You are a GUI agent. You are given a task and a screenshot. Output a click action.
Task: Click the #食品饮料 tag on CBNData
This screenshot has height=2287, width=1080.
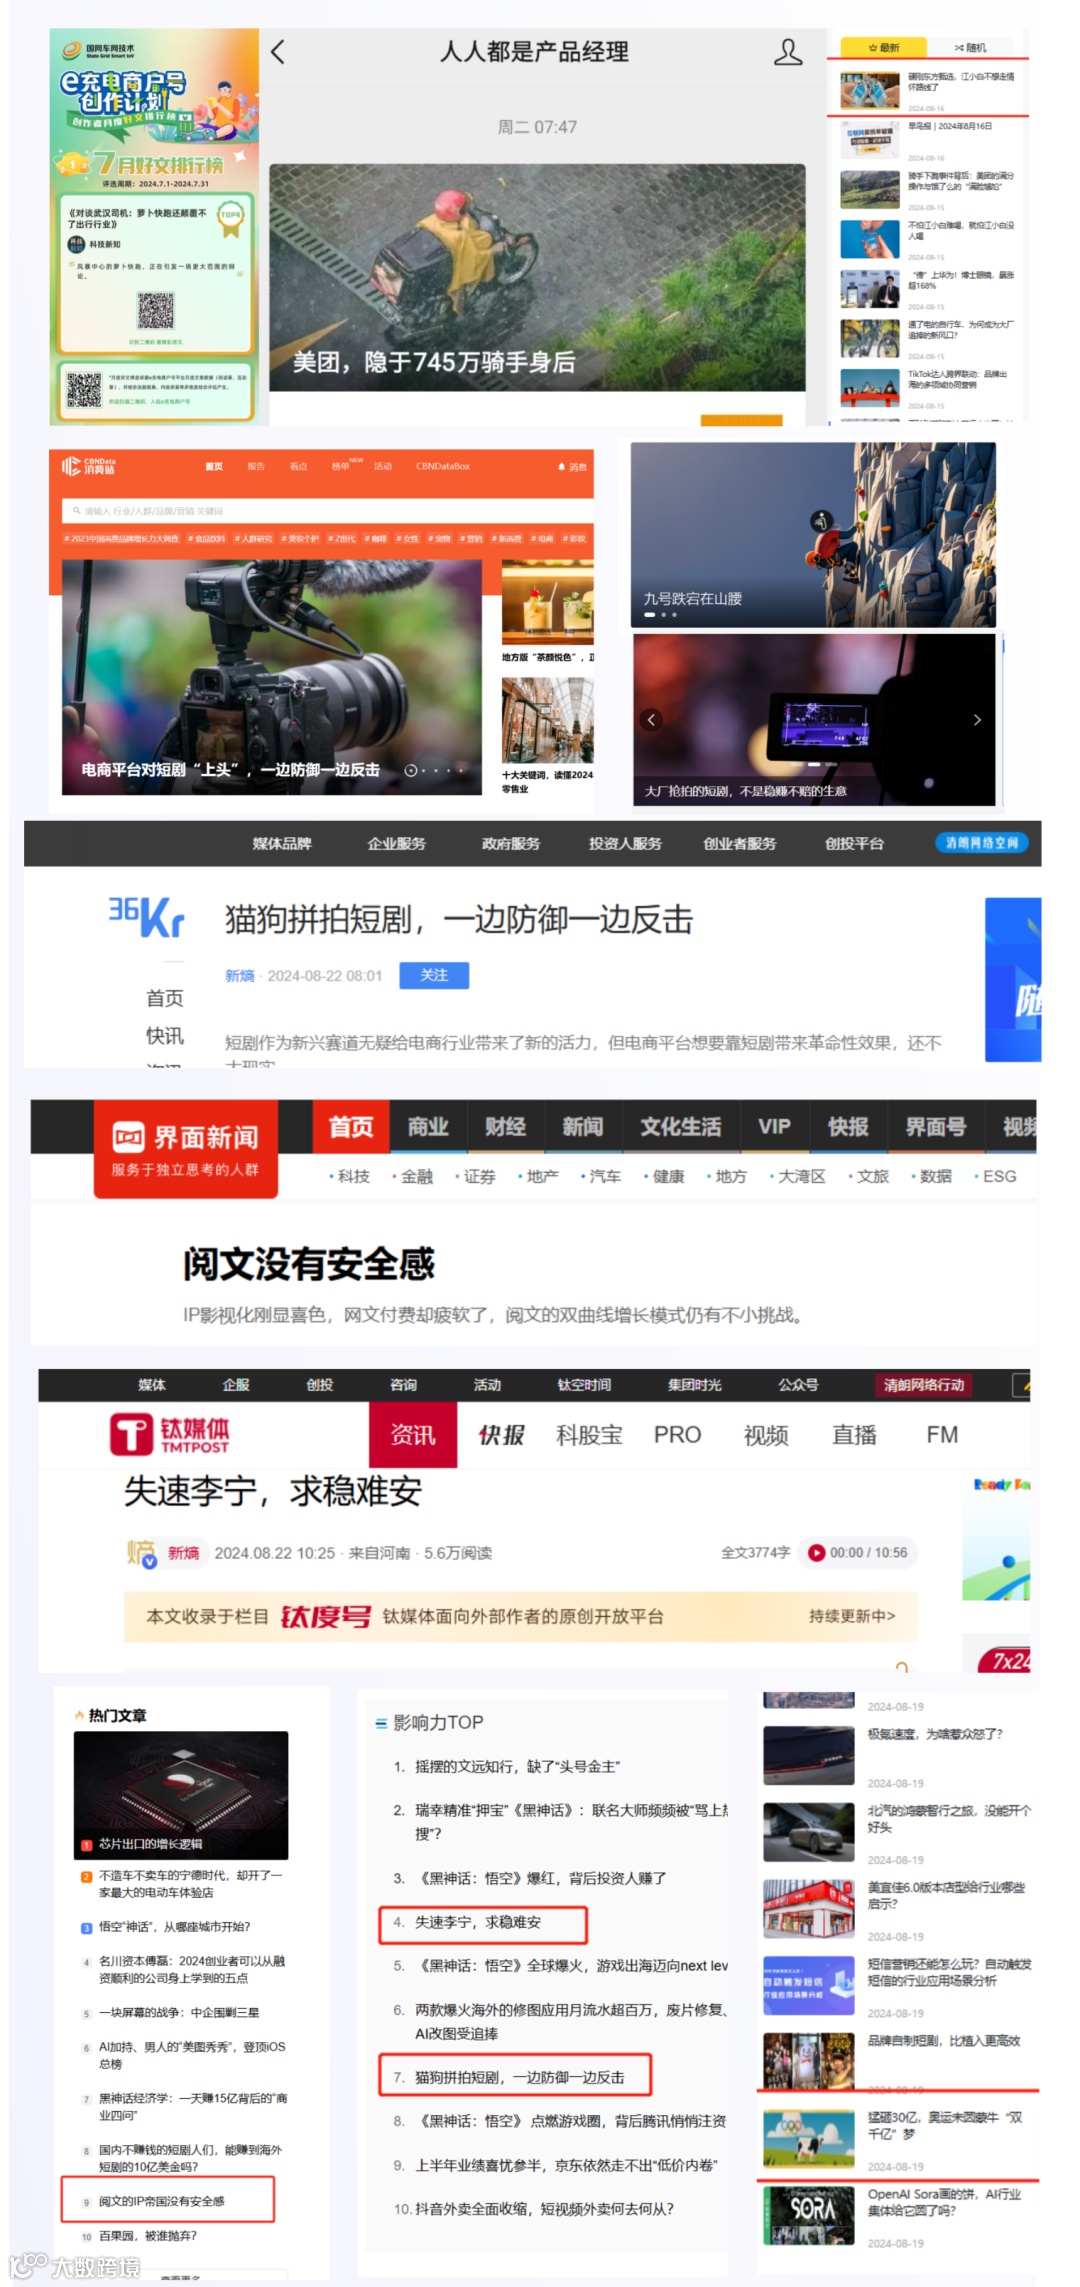coord(207,539)
